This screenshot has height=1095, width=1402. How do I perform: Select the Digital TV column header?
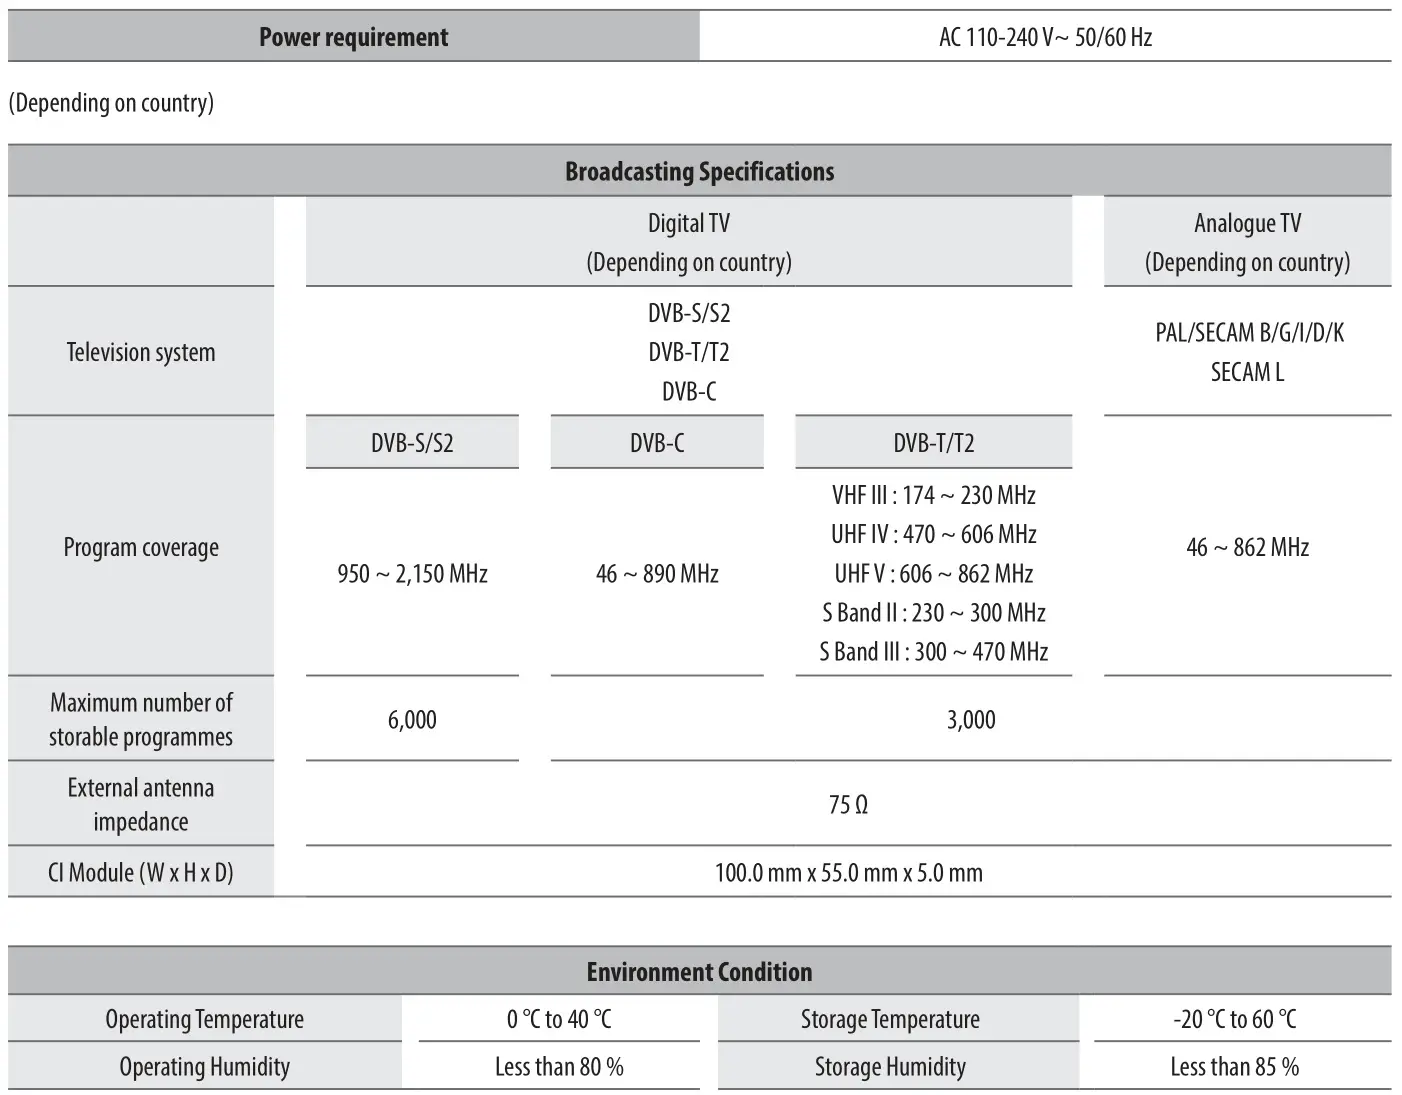coord(688,224)
